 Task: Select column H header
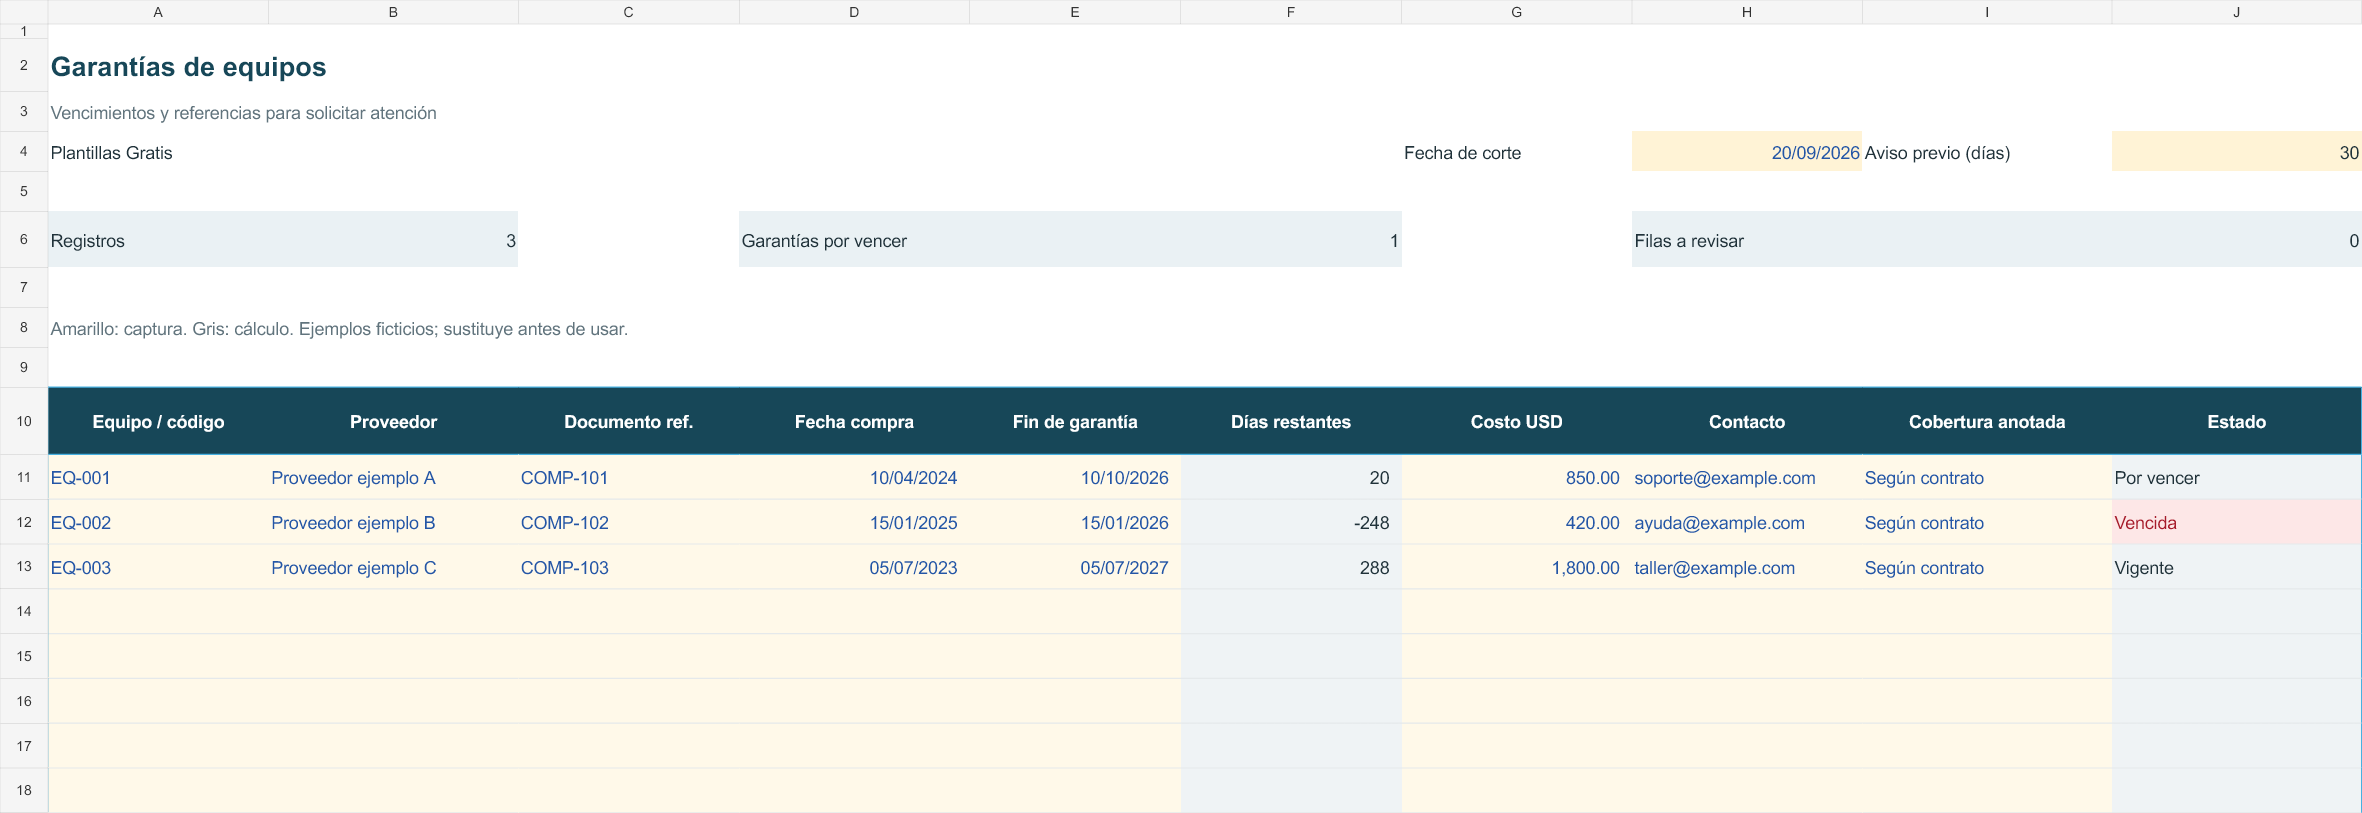coord(1747,12)
